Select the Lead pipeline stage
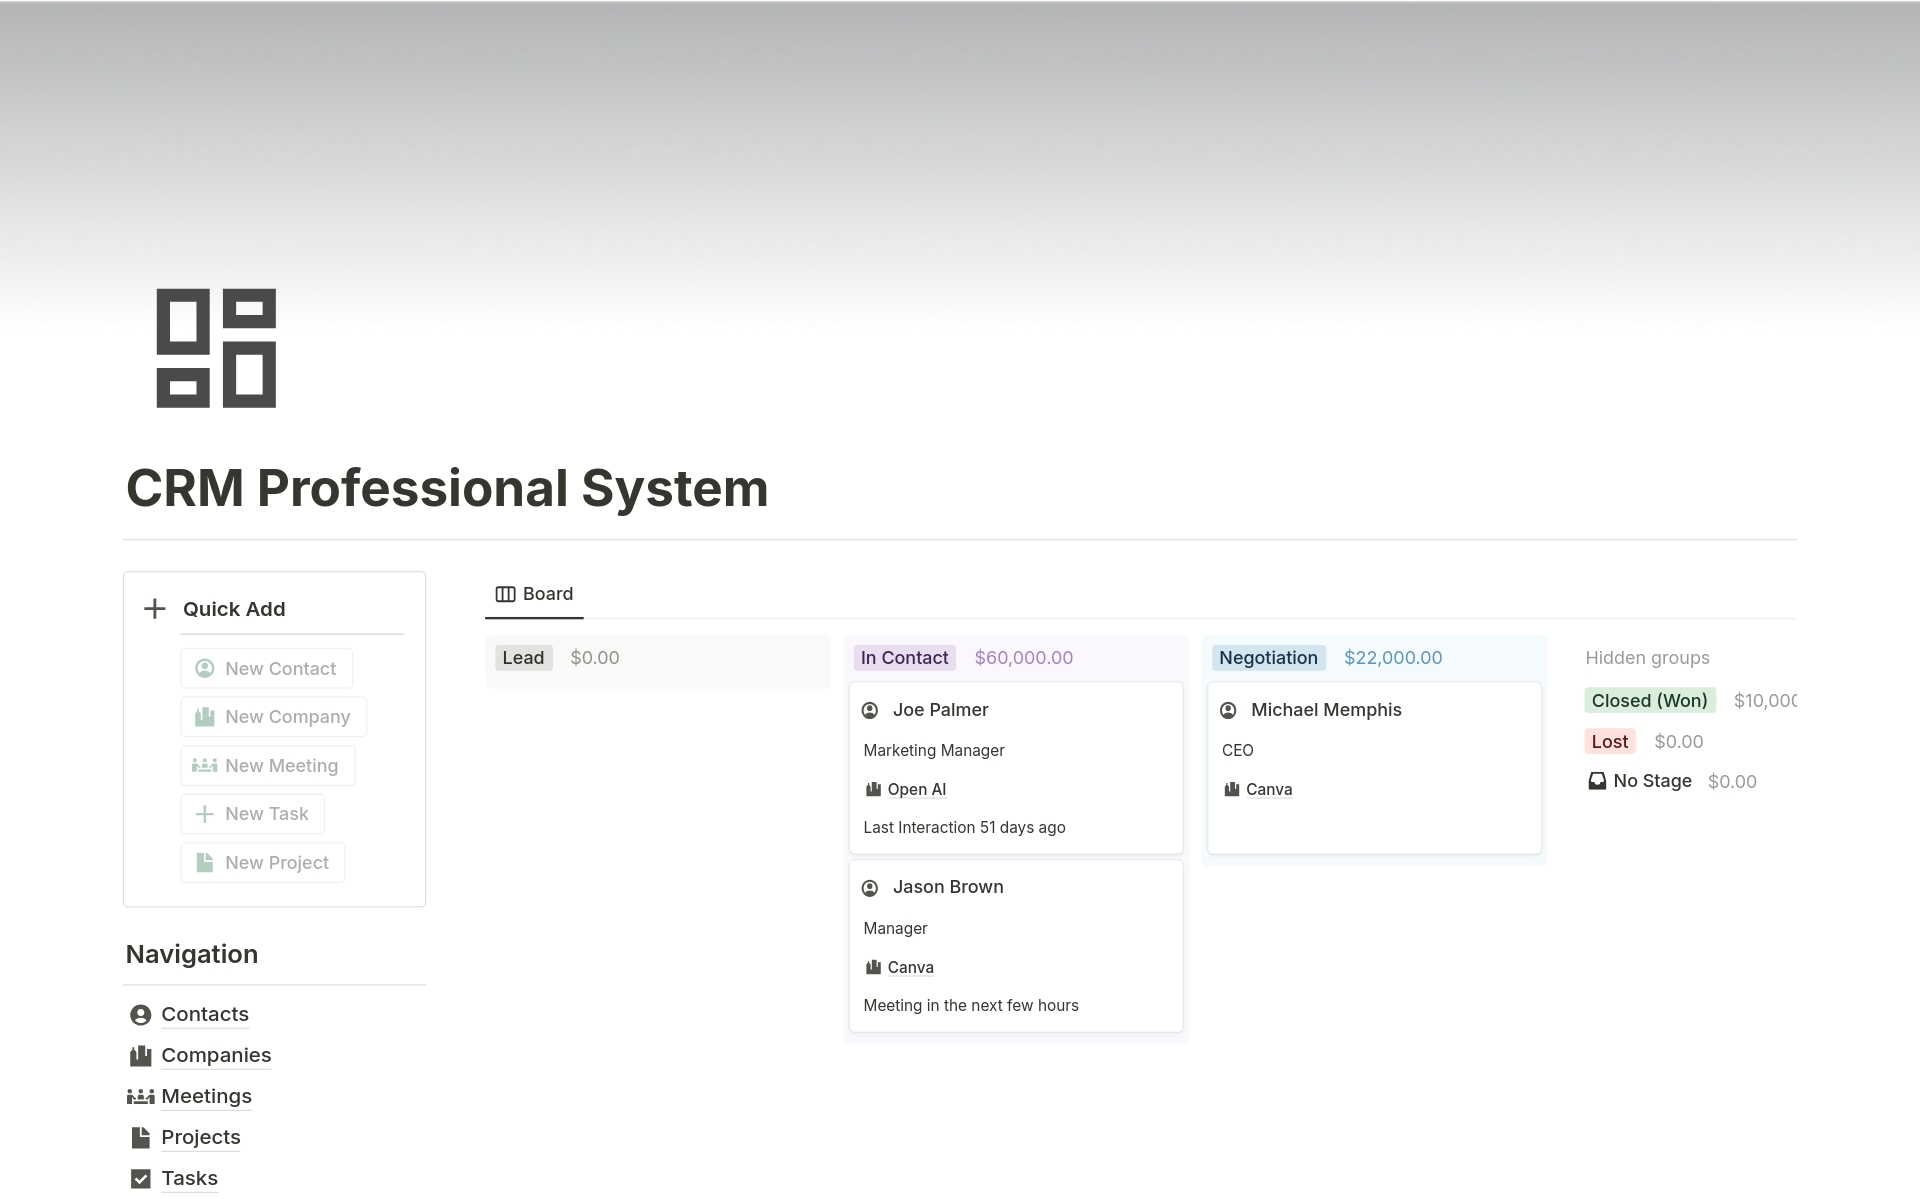 coord(522,658)
